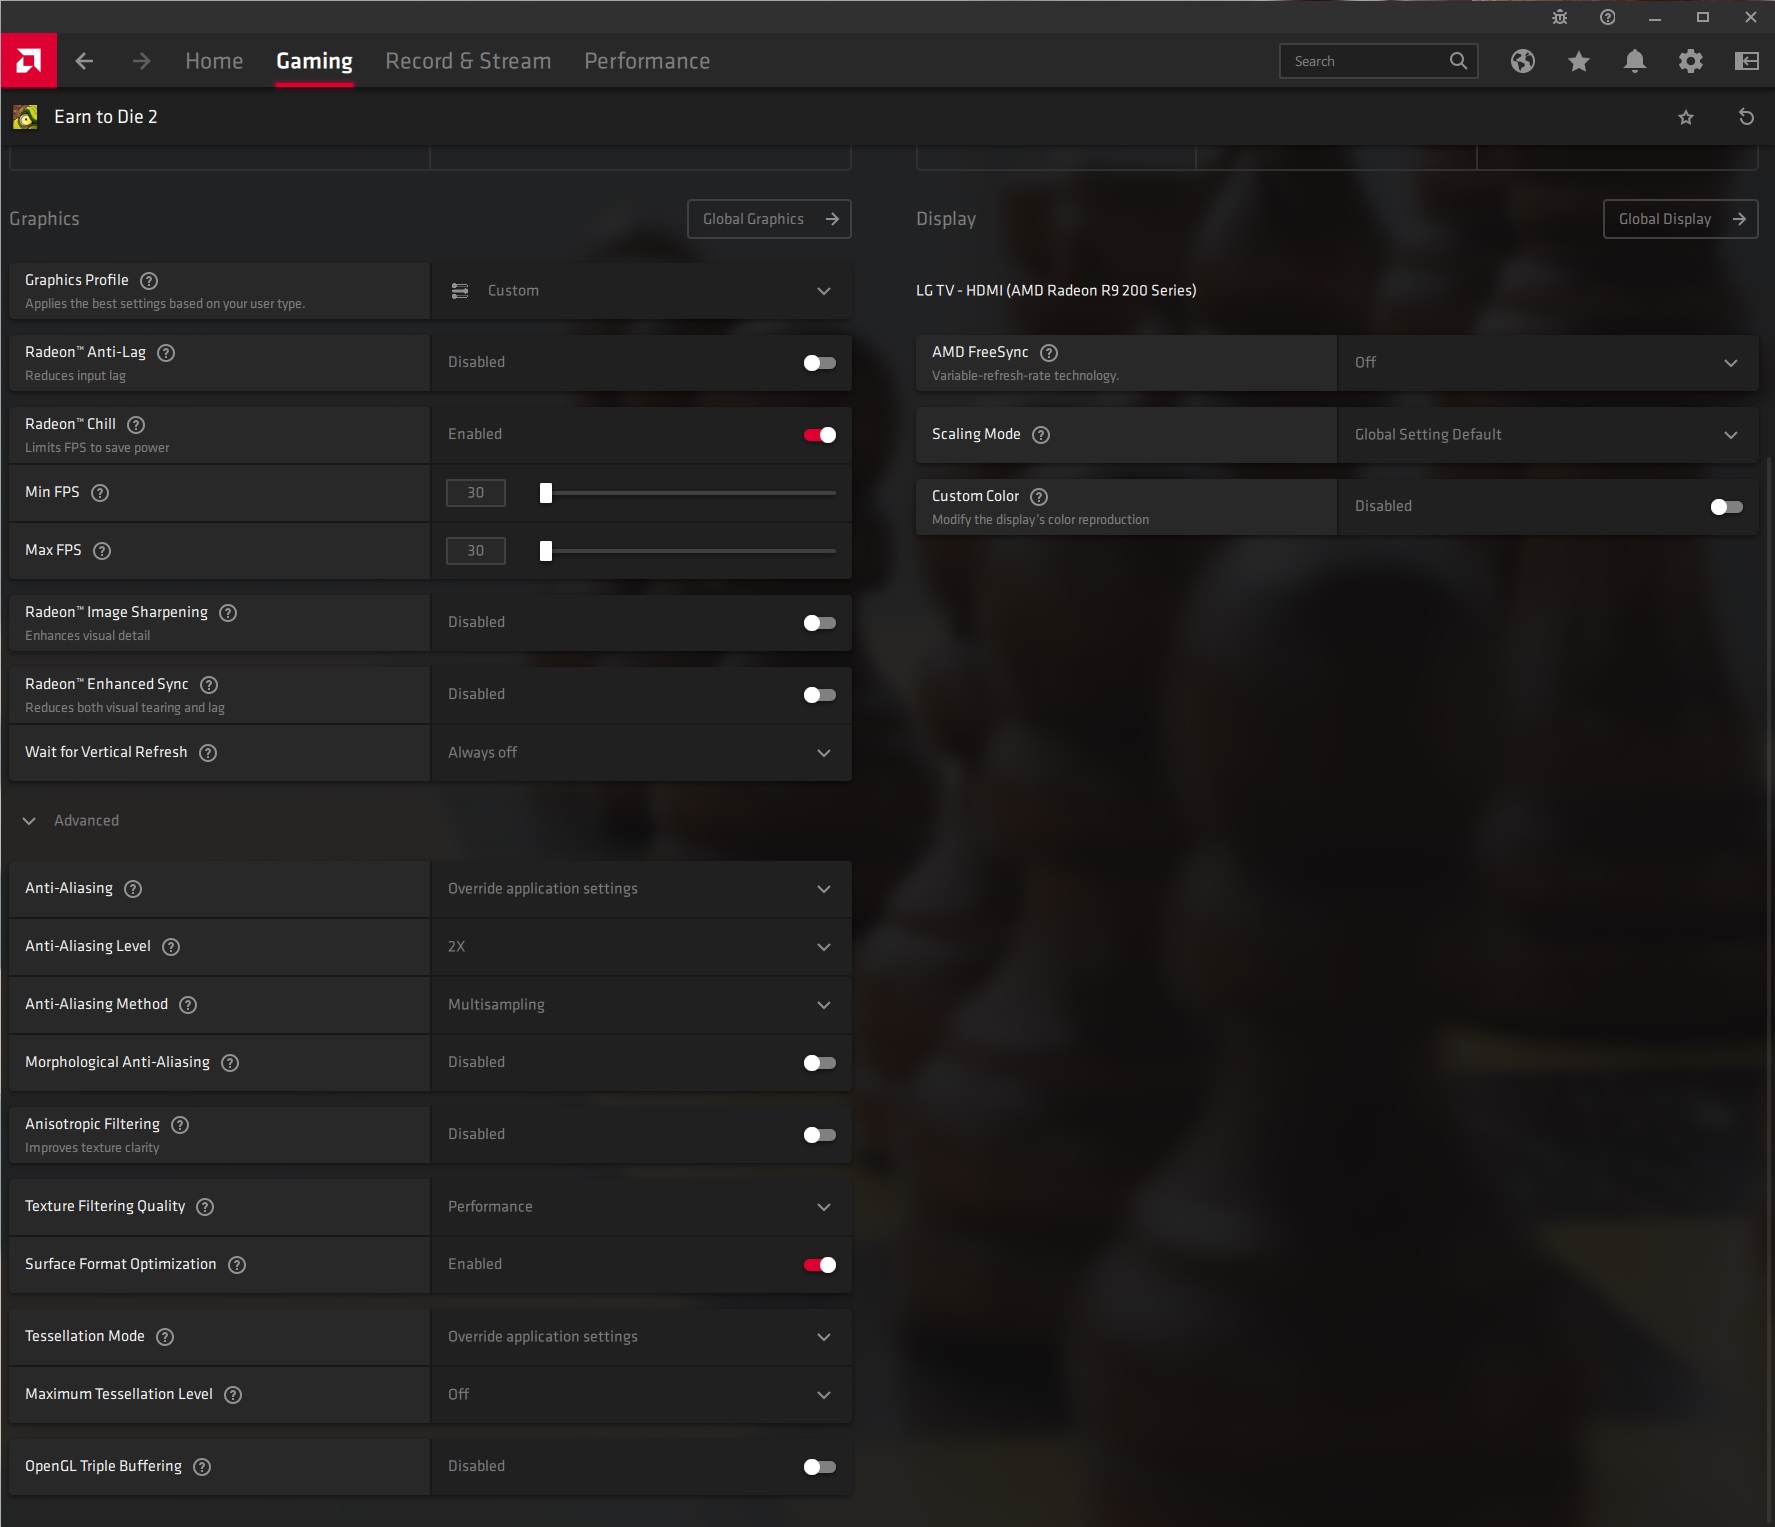Collapse the Advanced section

point(72,821)
